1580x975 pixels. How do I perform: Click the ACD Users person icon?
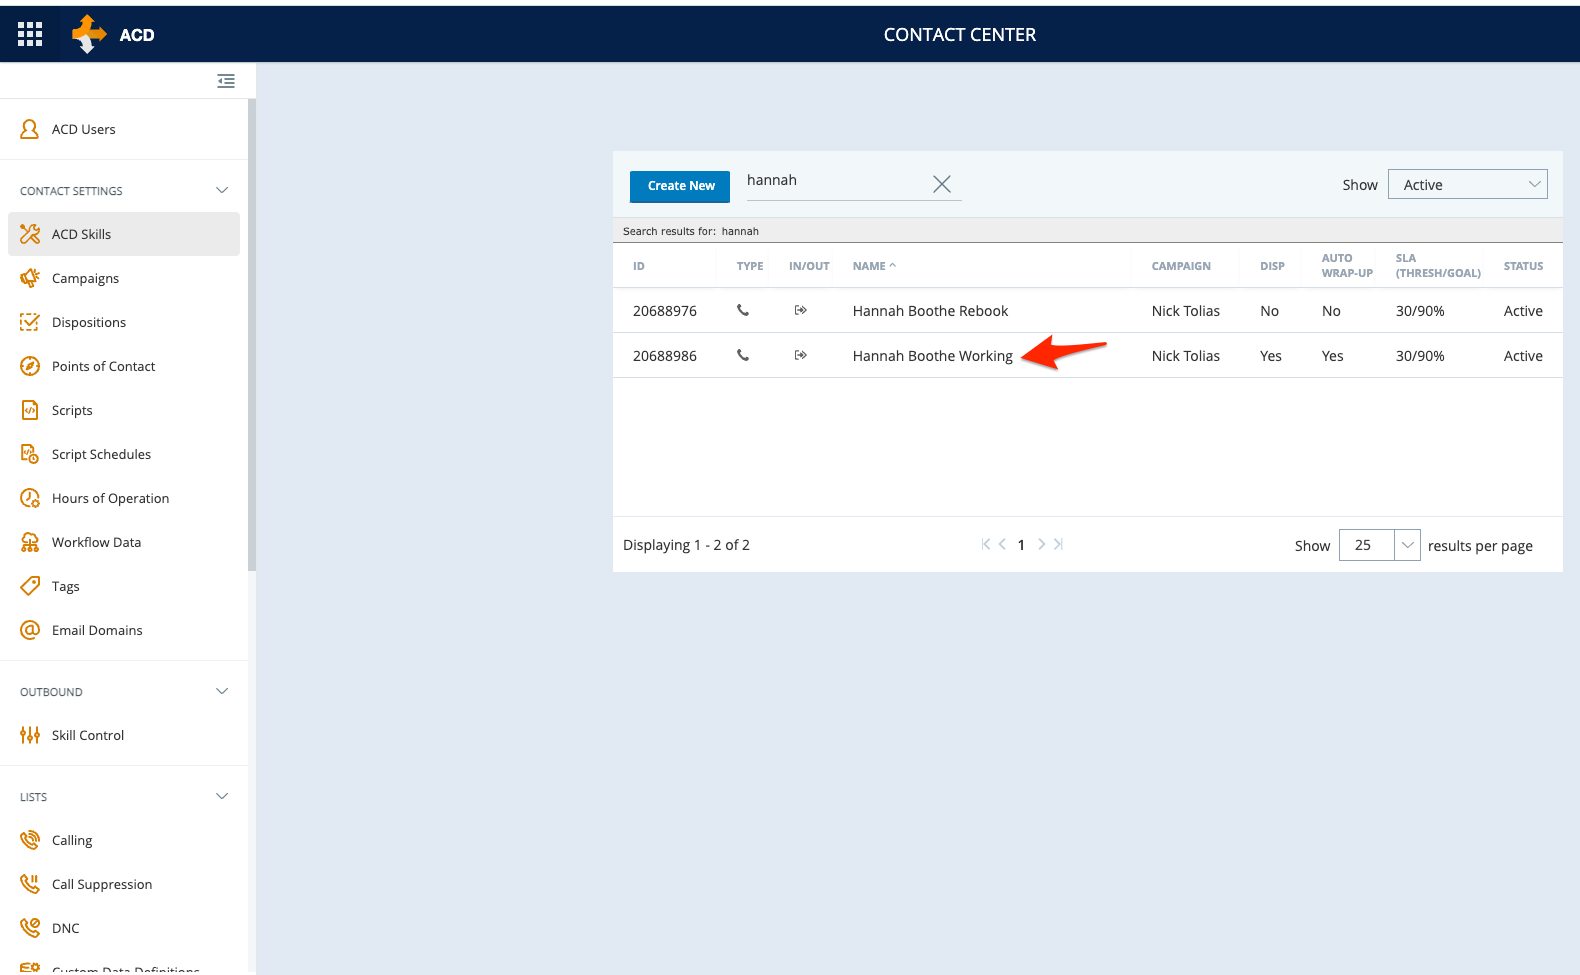pos(30,129)
